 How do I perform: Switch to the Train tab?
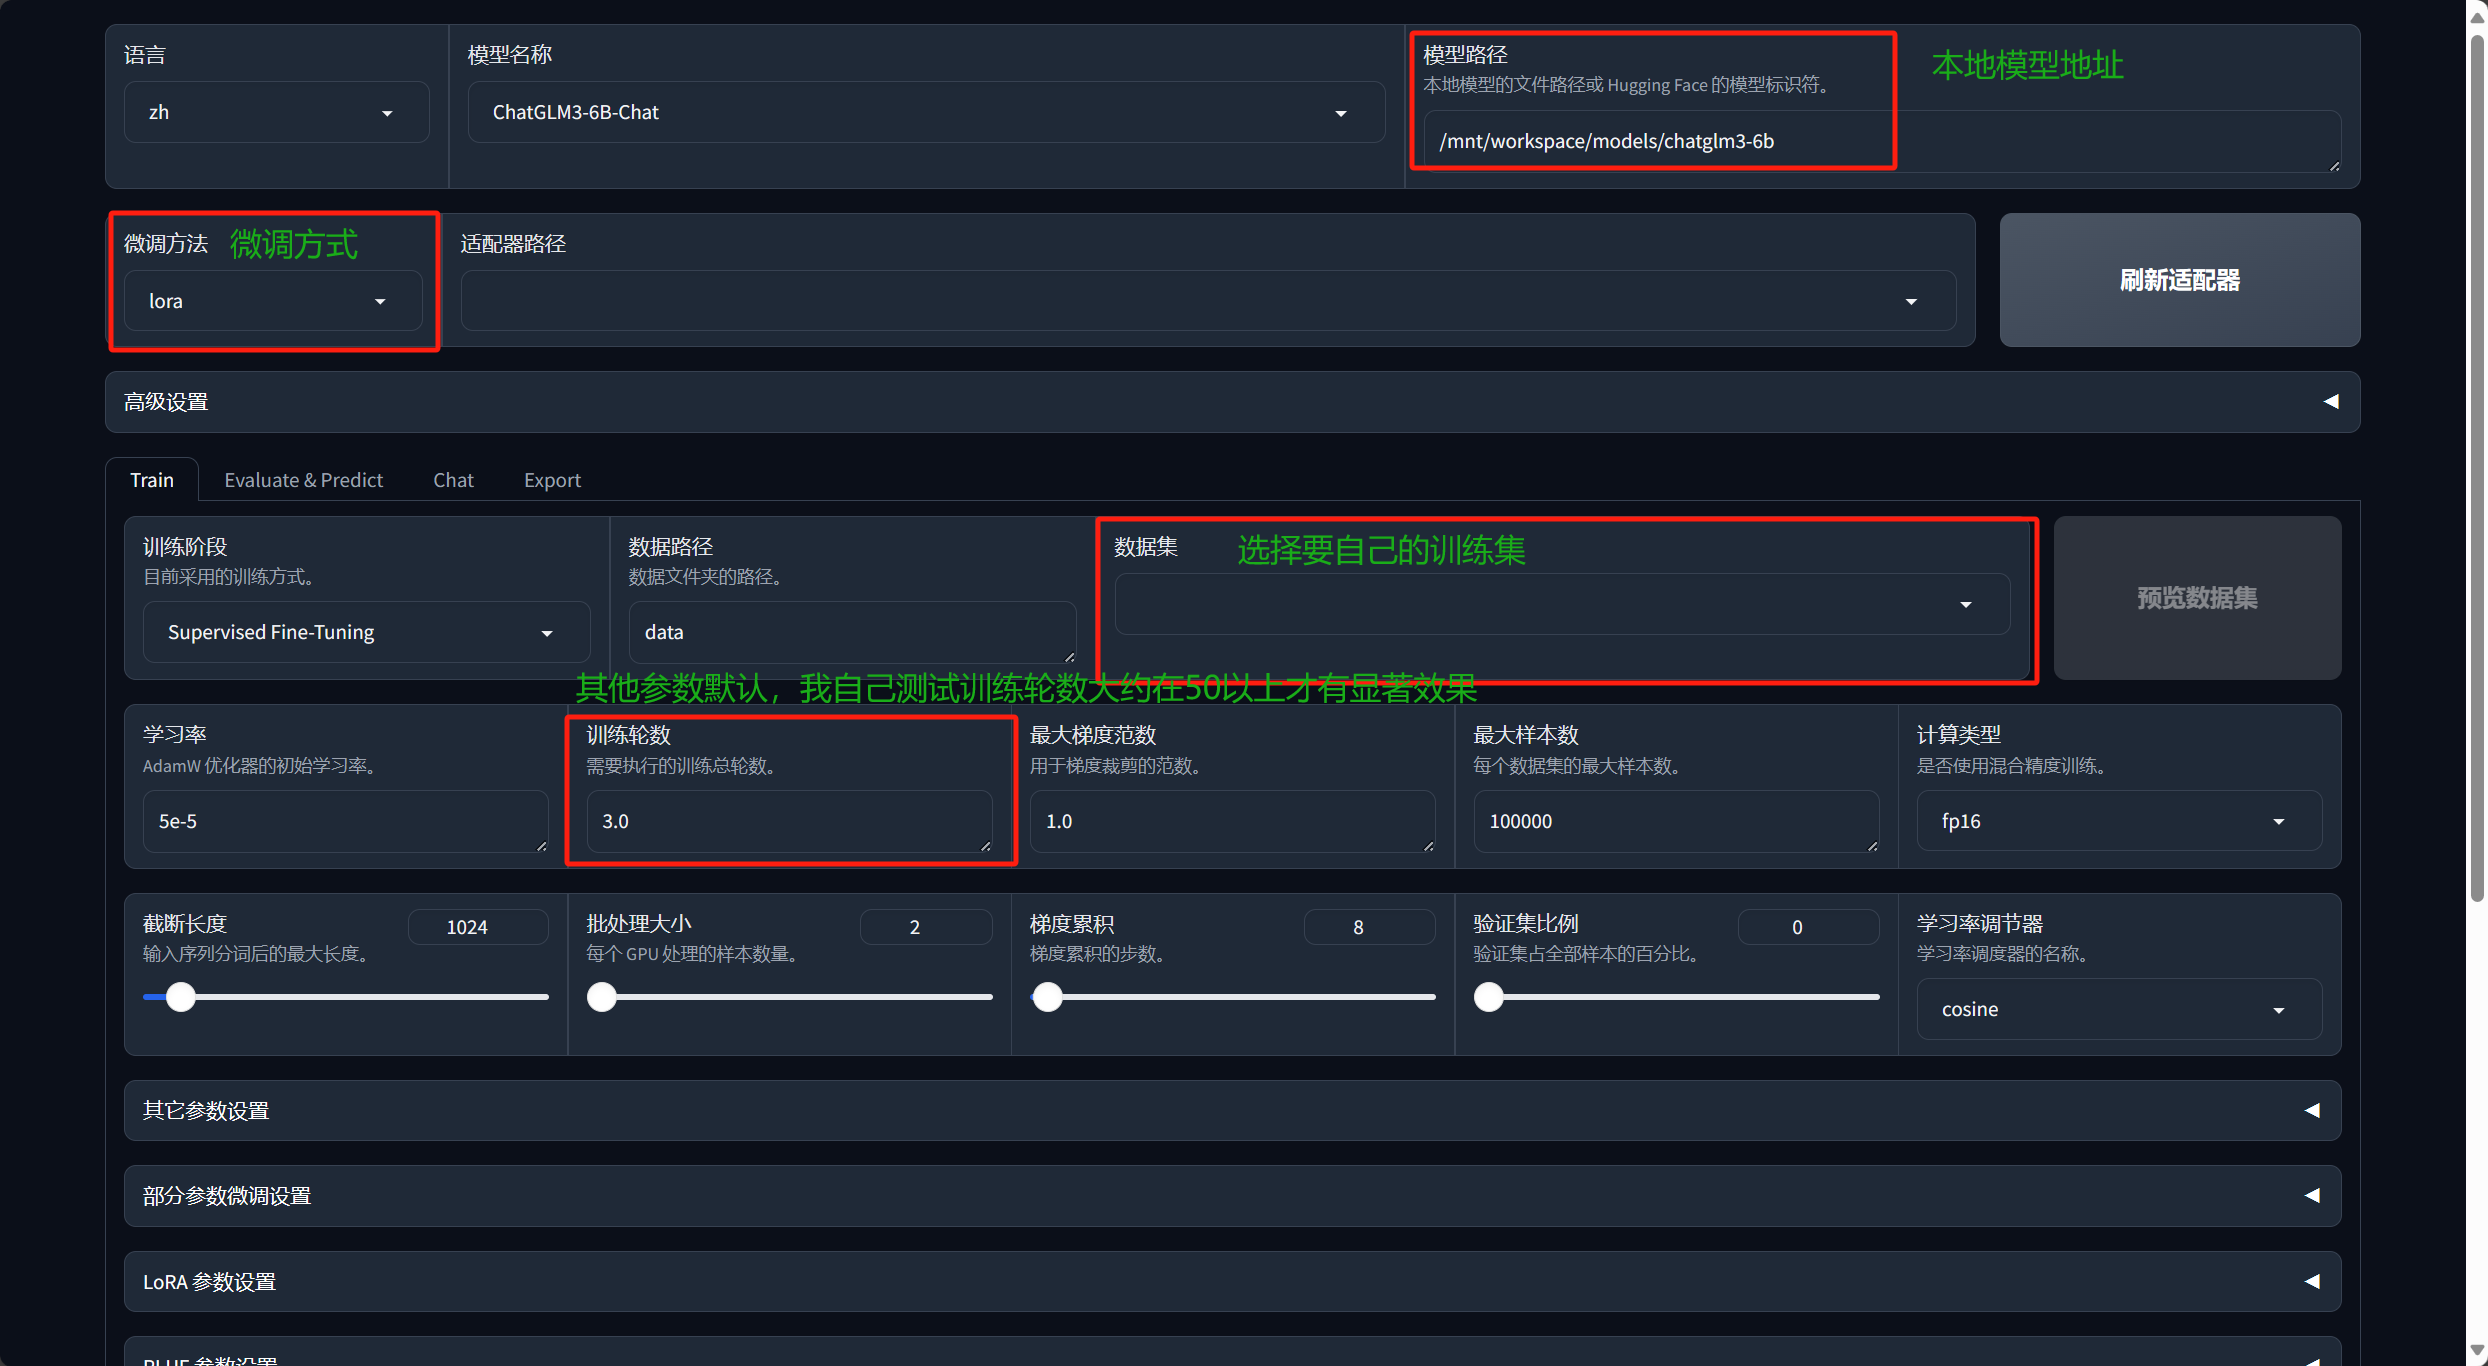tap(152, 480)
